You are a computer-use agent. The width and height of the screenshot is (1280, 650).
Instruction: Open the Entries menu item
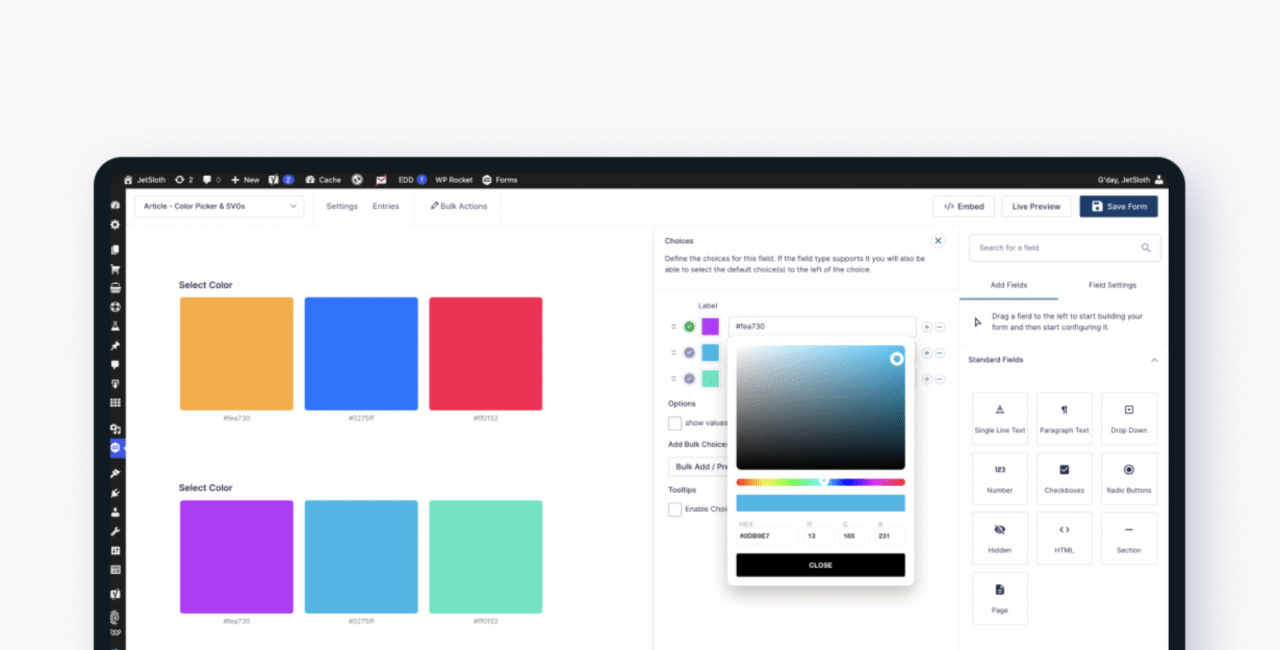tap(385, 206)
